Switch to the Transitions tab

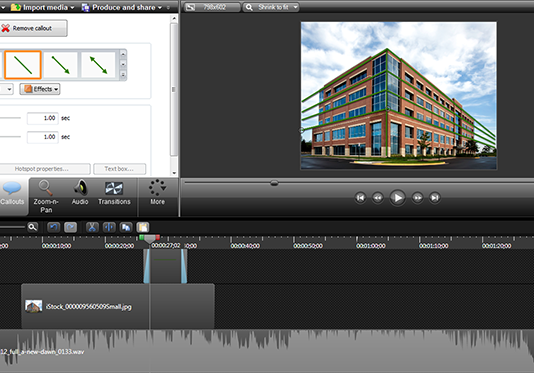[x=114, y=193]
